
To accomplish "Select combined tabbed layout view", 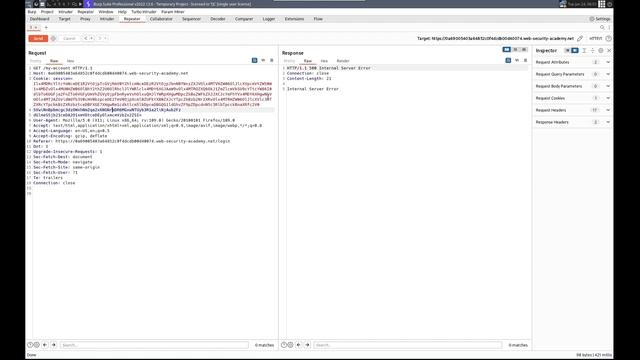I will point(524,50).
